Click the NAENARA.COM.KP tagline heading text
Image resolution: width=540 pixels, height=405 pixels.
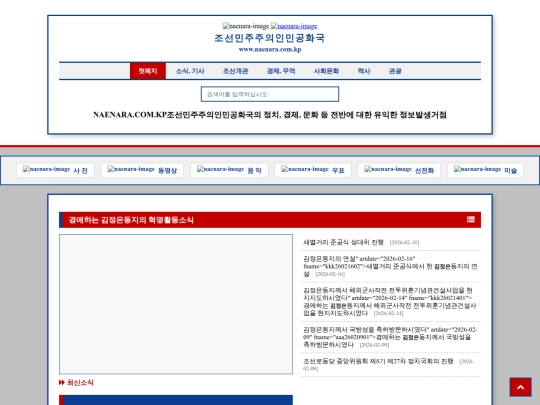270,115
